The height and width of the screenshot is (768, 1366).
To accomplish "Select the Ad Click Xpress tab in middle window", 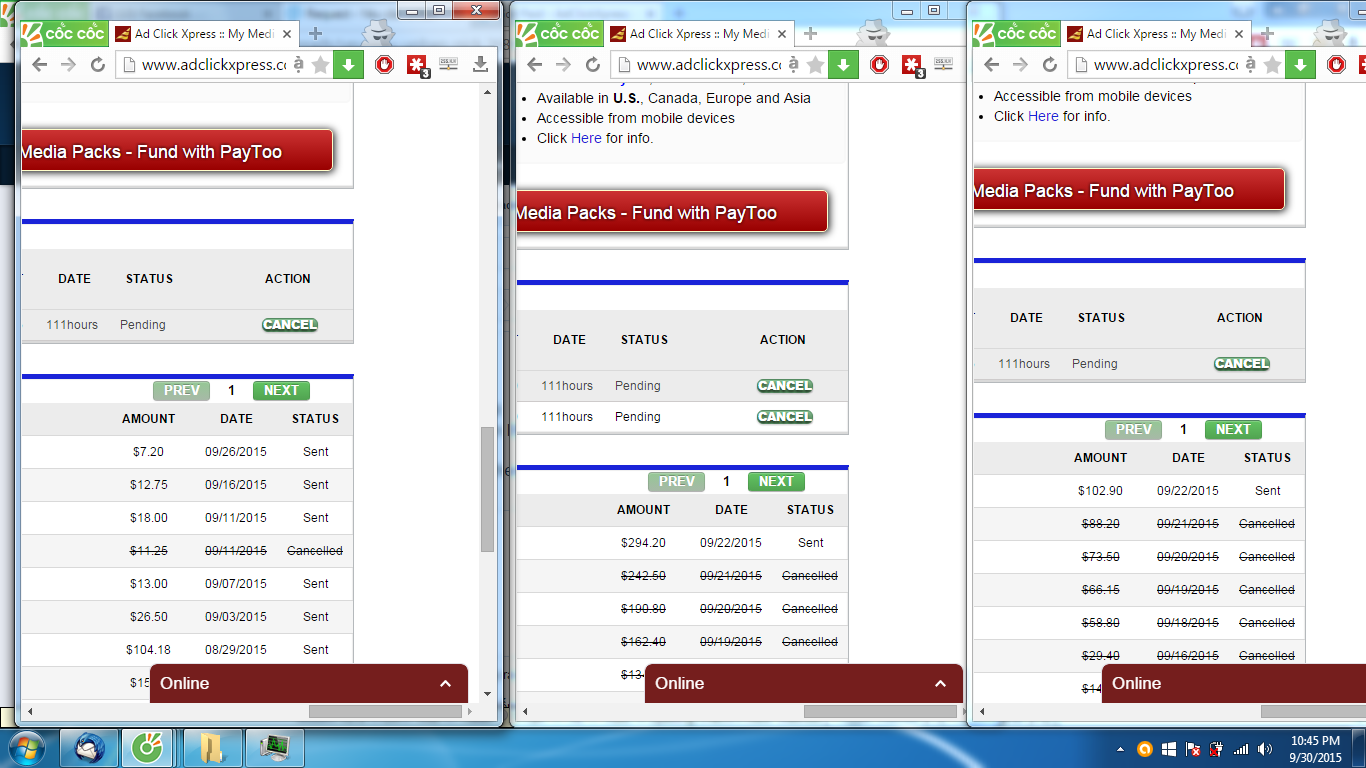I will [x=700, y=34].
